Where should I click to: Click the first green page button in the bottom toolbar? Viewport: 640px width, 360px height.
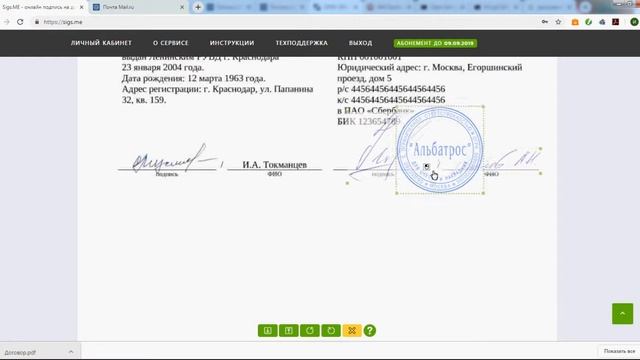[268, 330]
